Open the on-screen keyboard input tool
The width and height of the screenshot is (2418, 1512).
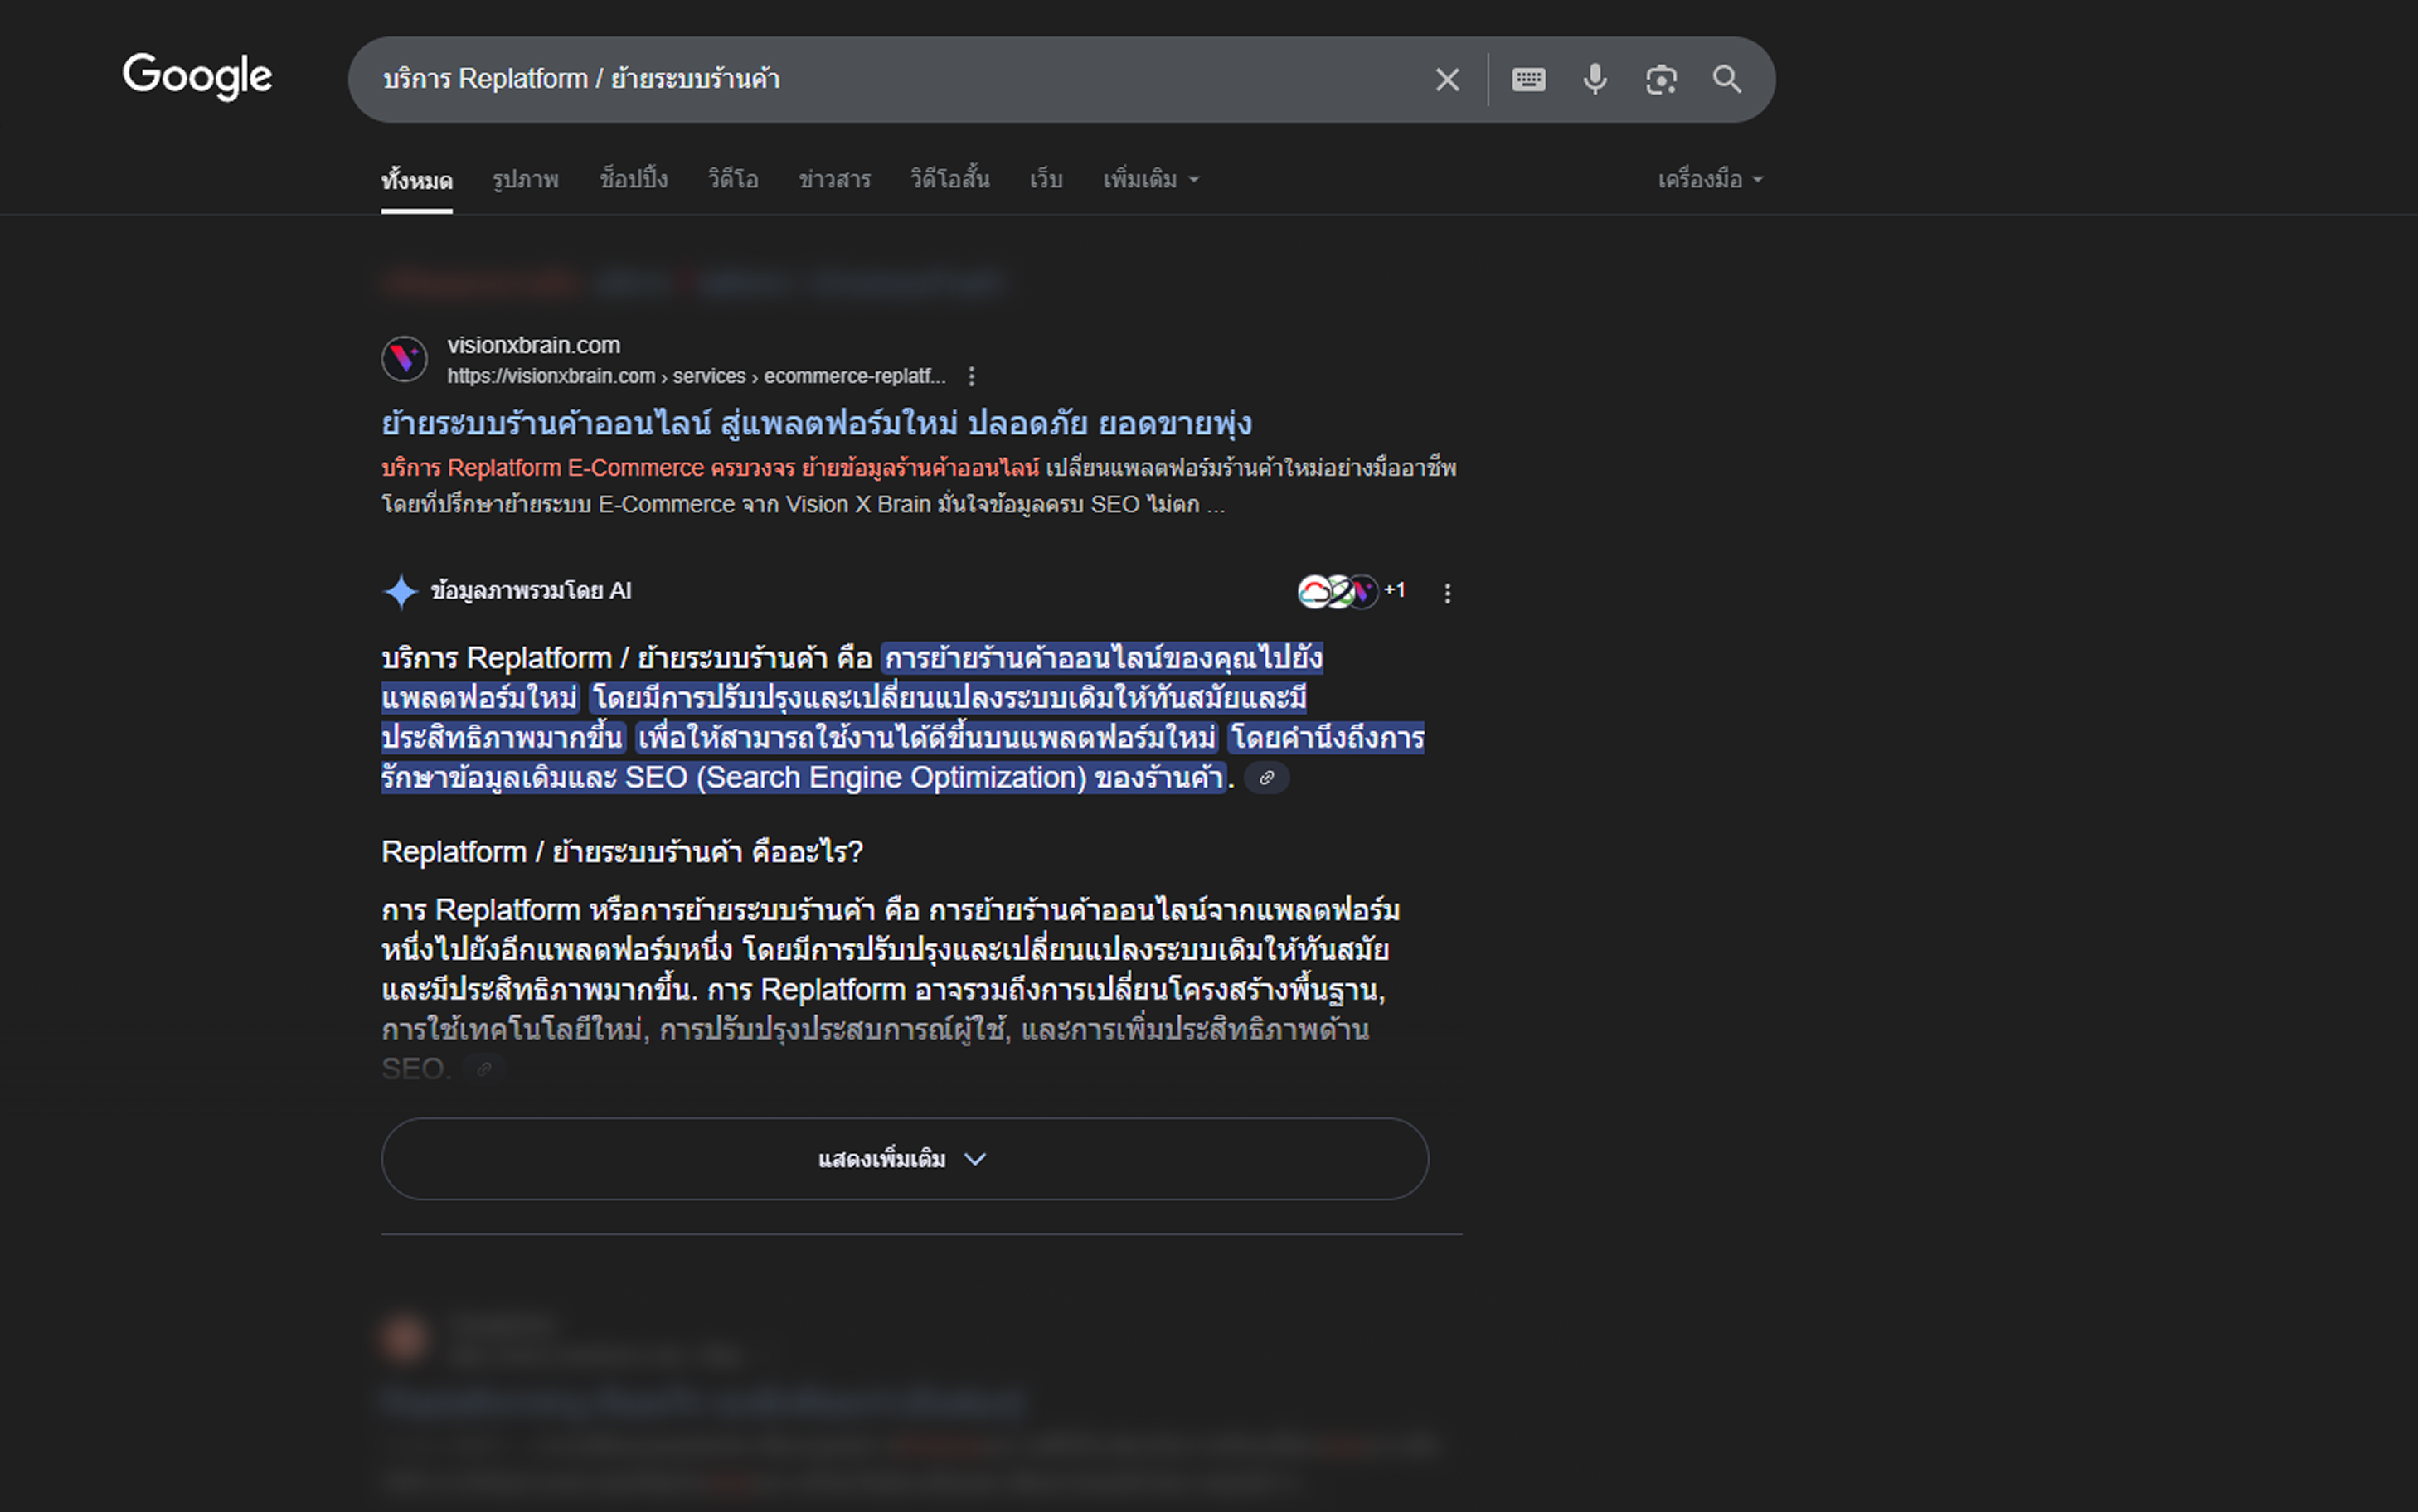[1528, 79]
